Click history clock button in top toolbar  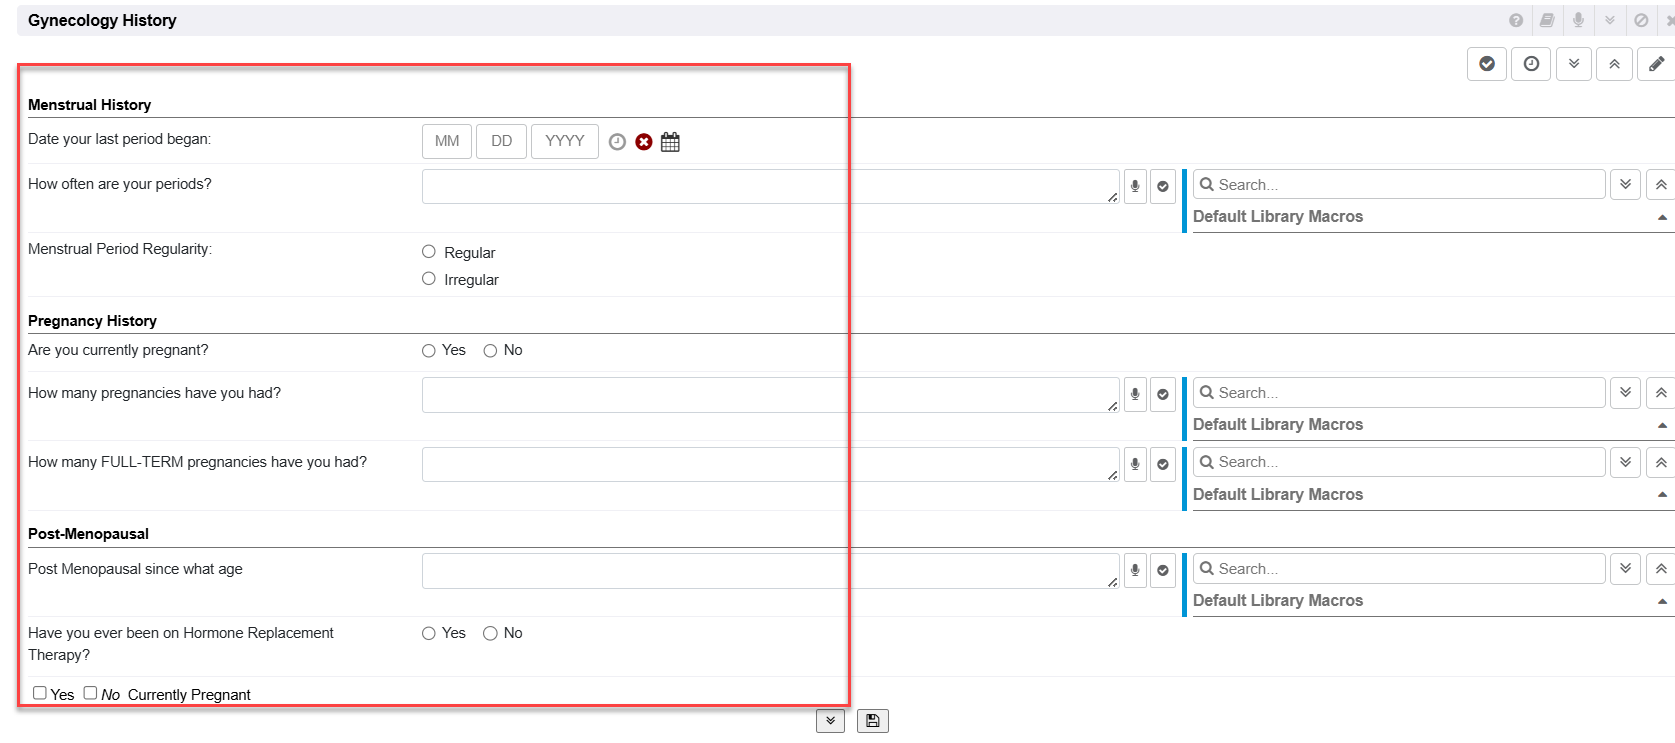point(1531,64)
